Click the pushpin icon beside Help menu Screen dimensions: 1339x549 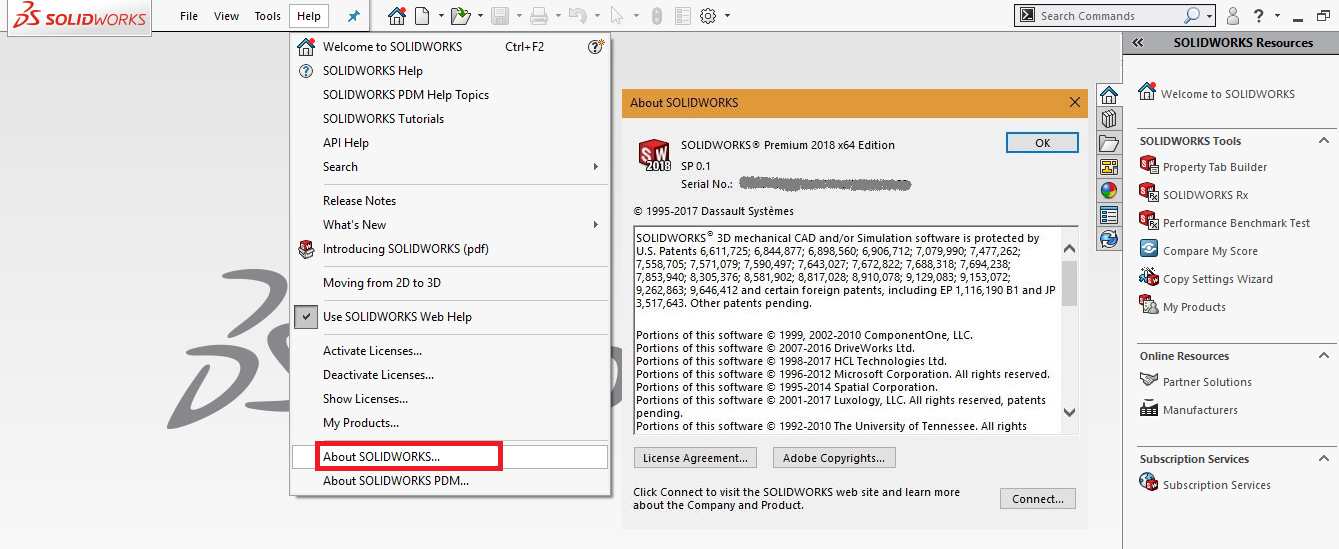(x=353, y=16)
